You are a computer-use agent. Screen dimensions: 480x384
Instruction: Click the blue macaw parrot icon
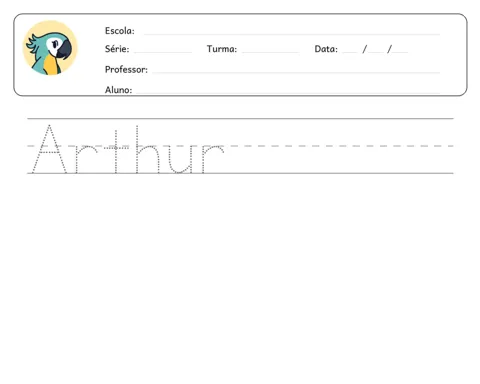click(x=50, y=48)
